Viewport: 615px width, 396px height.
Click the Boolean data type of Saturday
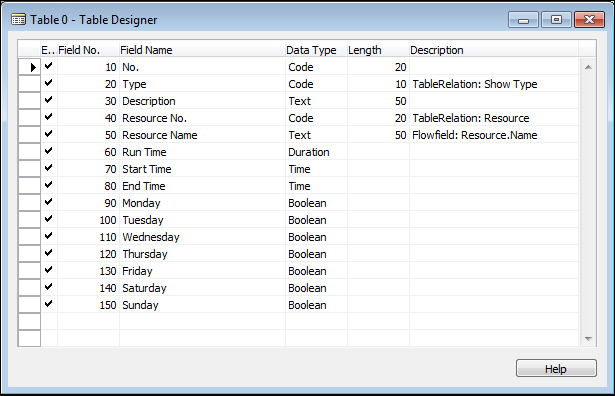pos(316,287)
